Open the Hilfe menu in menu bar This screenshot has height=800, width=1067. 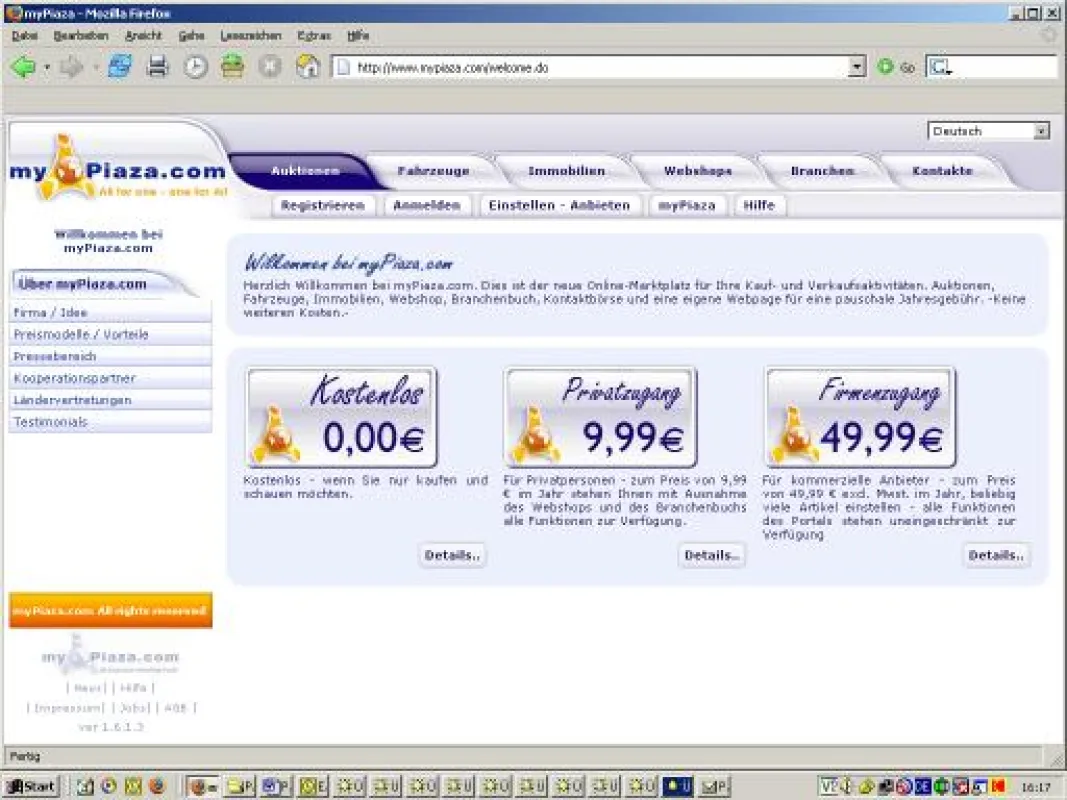[x=358, y=35]
